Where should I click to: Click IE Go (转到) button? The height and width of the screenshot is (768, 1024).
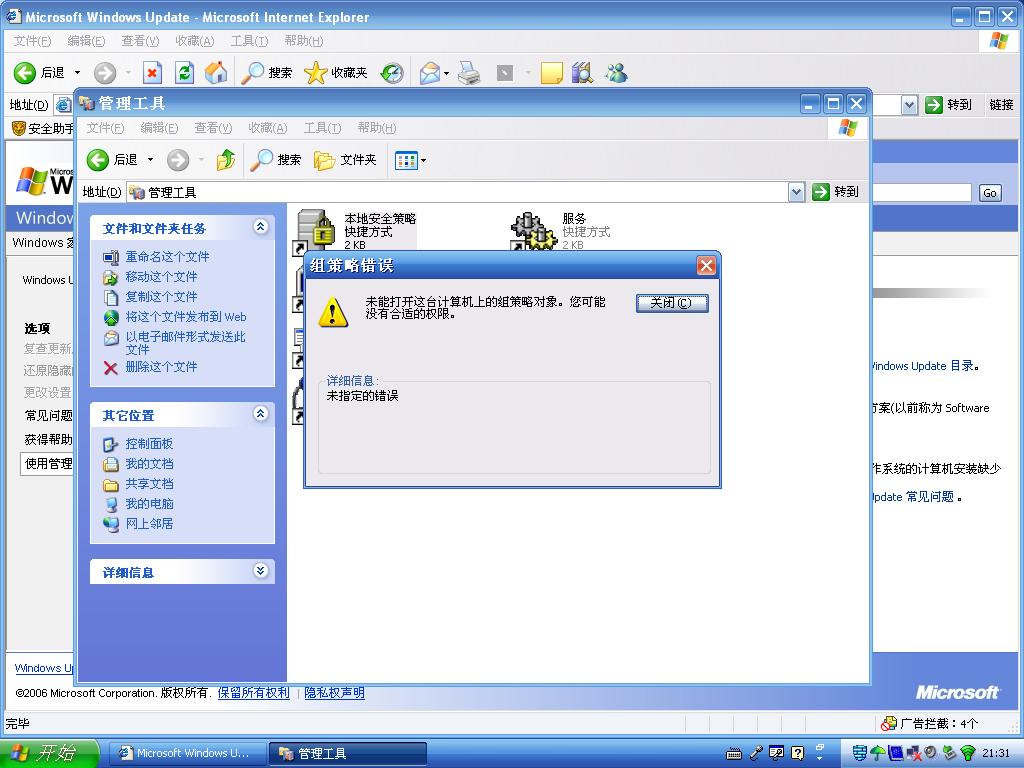point(949,104)
